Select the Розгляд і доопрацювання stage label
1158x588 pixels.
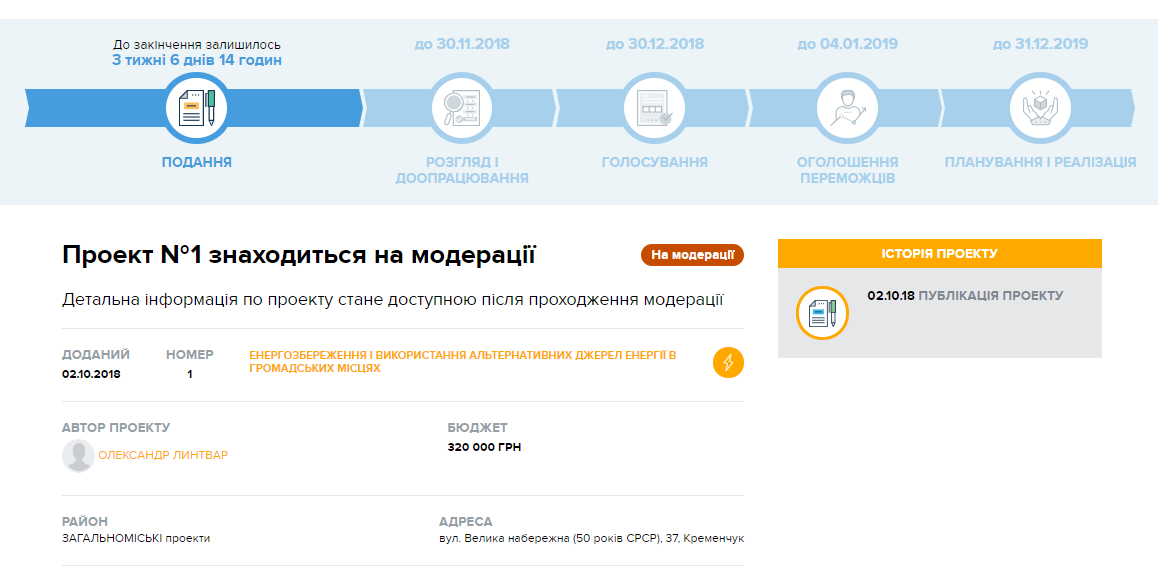tap(461, 170)
